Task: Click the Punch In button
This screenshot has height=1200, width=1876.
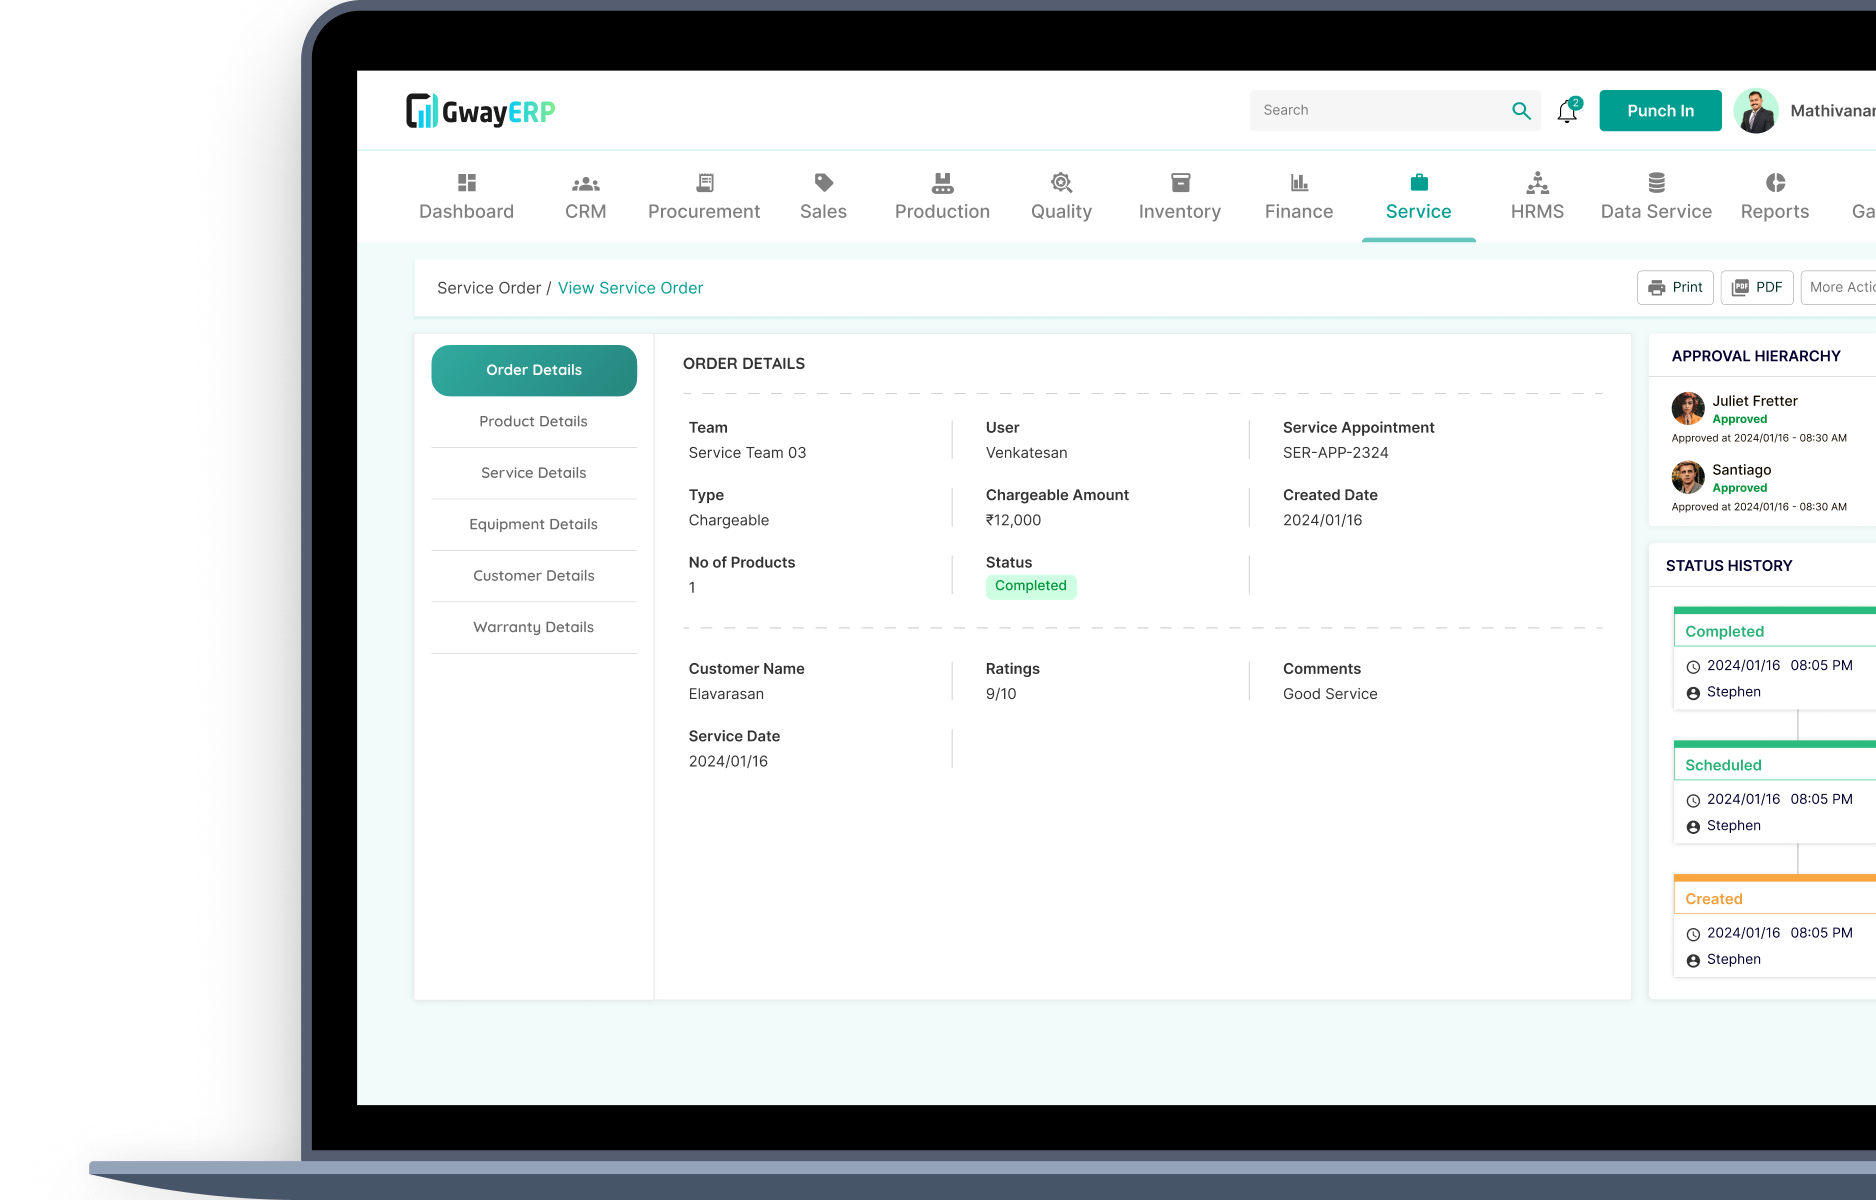Action: click(1659, 110)
